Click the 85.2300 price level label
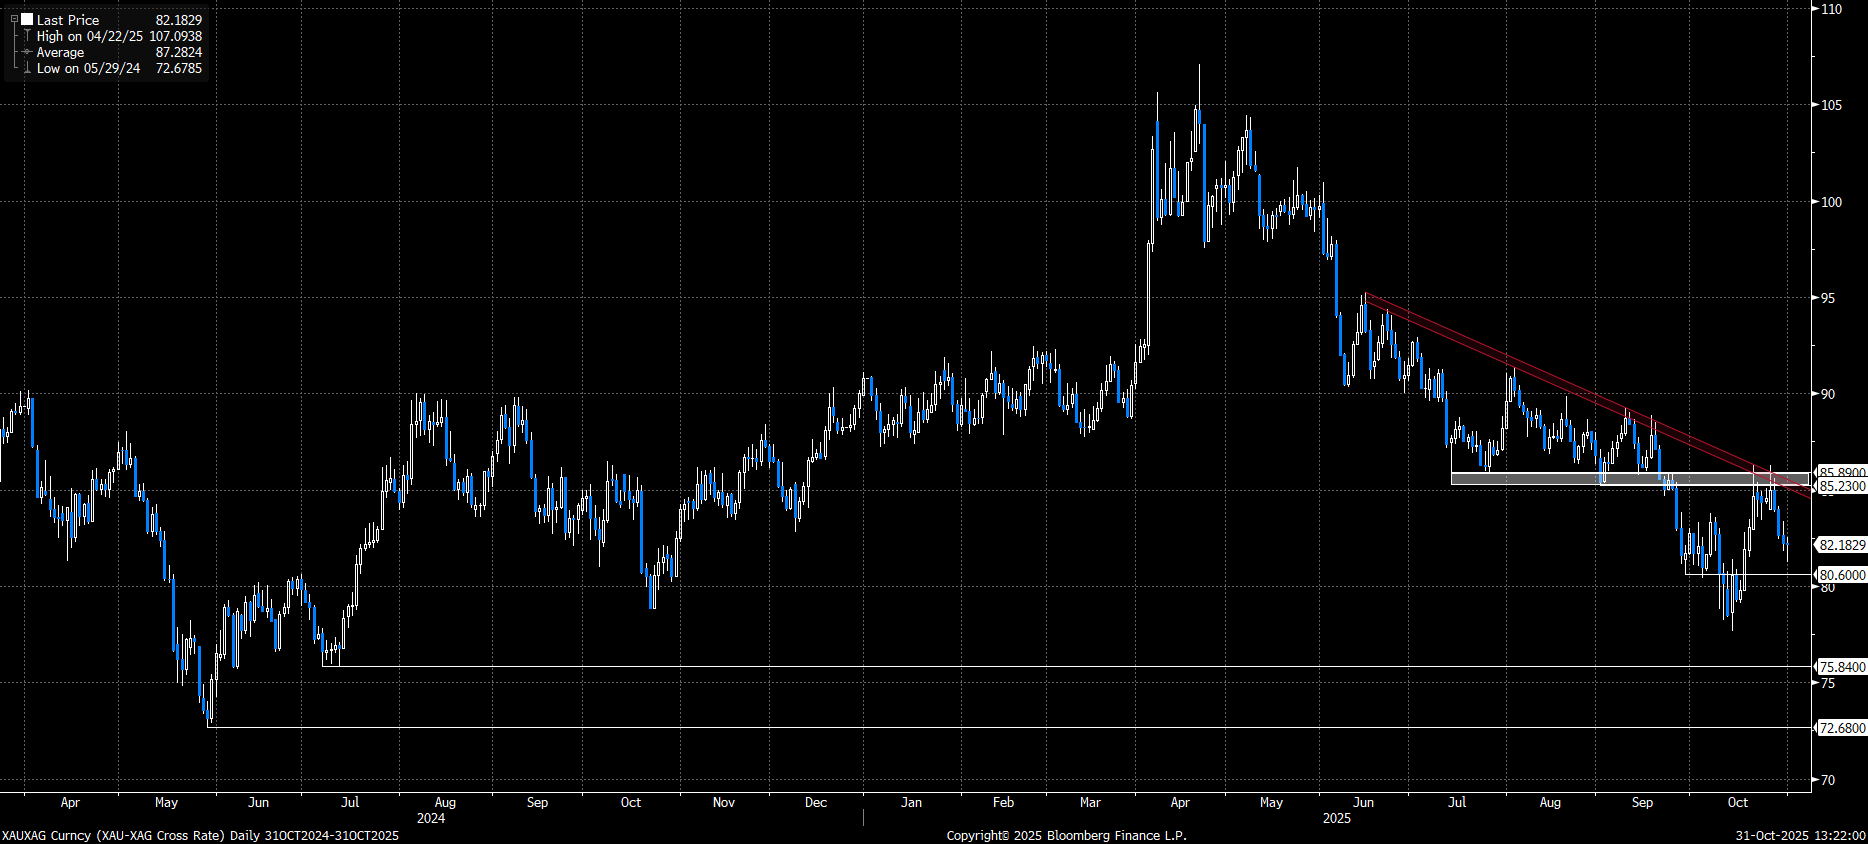 (1841, 487)
